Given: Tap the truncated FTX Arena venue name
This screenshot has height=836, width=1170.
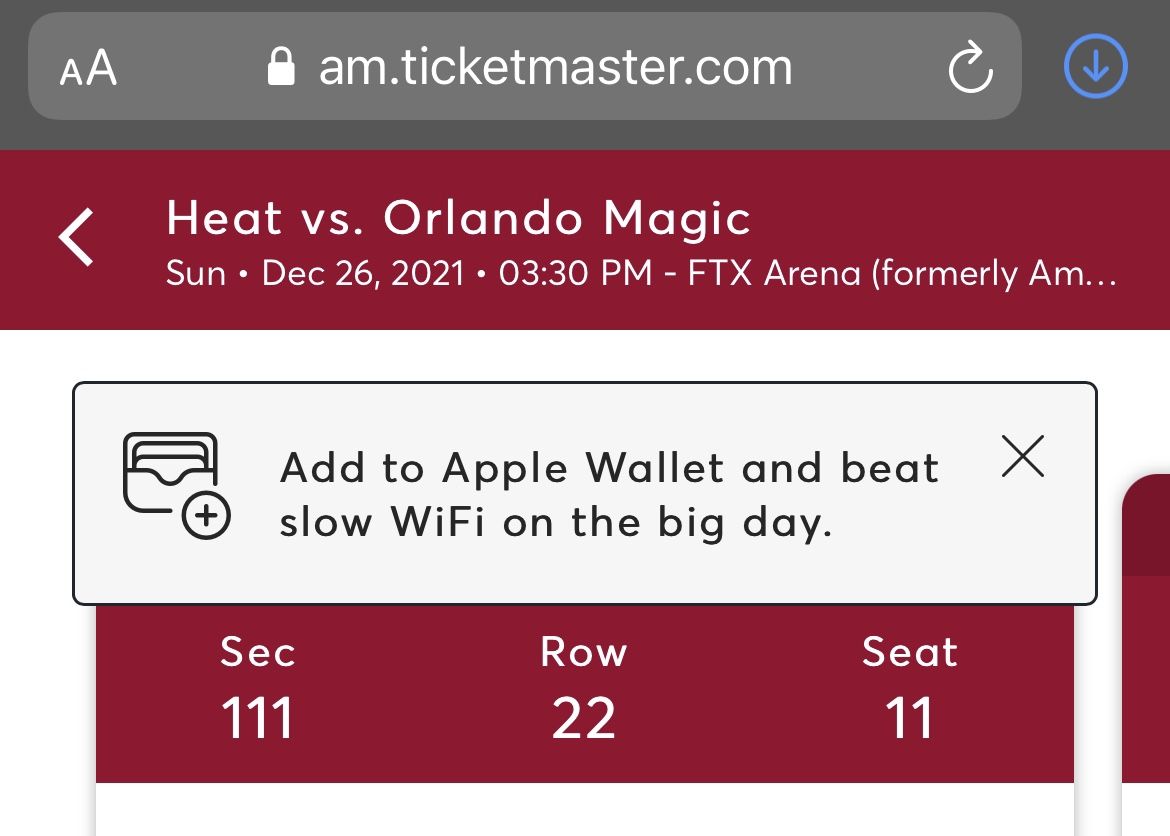Looking at the screenshot, I should [x=902, y=273].
